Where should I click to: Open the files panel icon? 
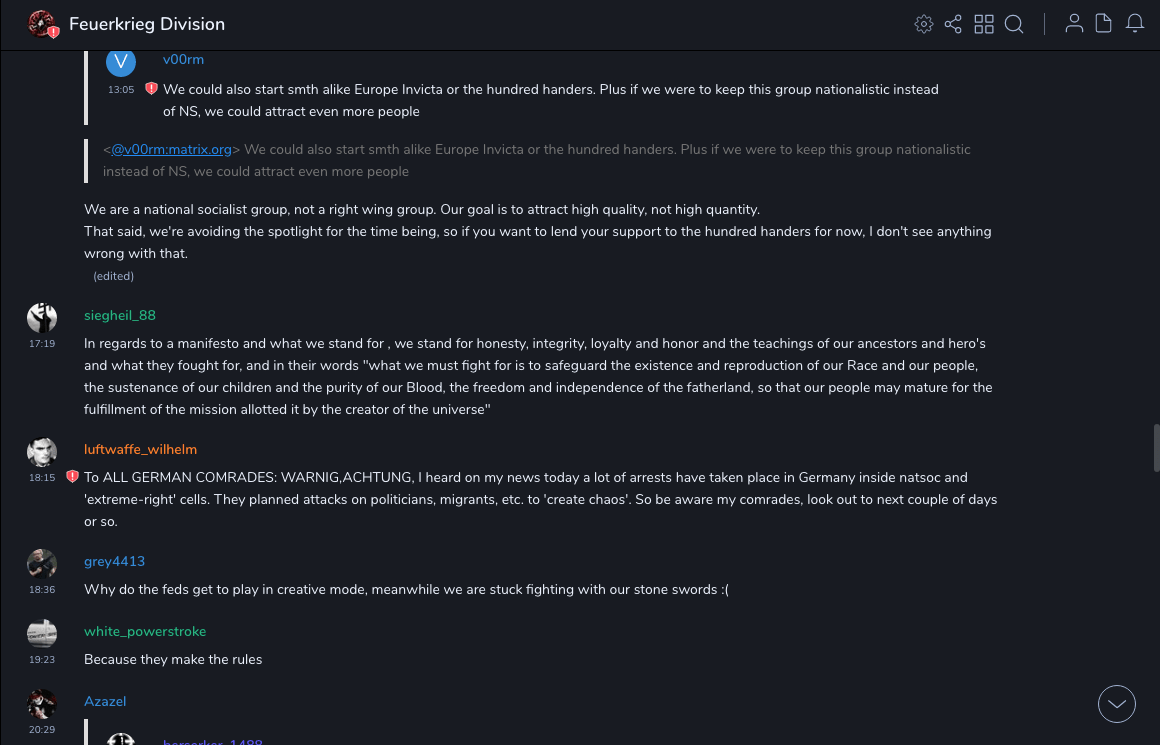[1104, 24]
